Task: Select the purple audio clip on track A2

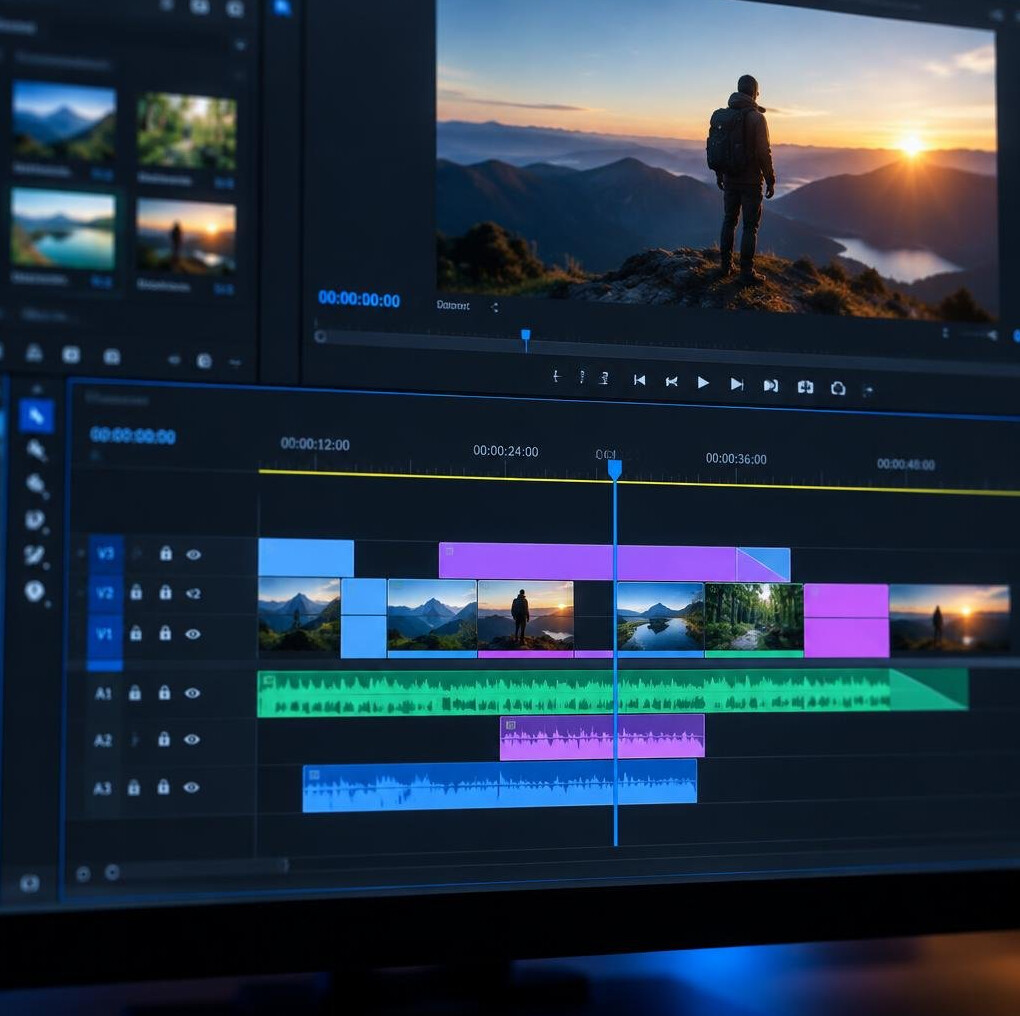Action: (602, 737)
